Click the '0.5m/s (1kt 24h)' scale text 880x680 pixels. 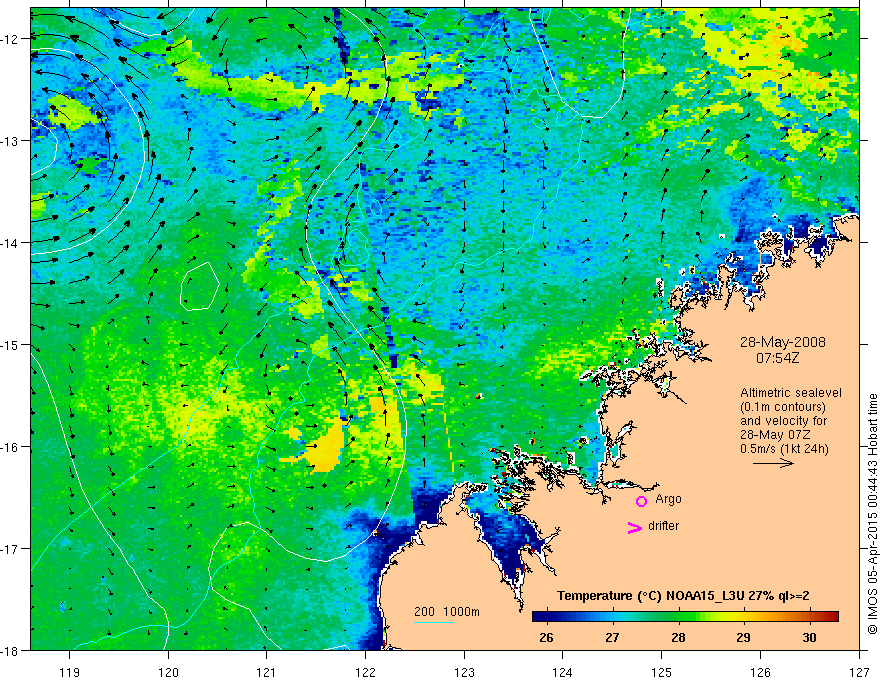click(x=785, y=449)
